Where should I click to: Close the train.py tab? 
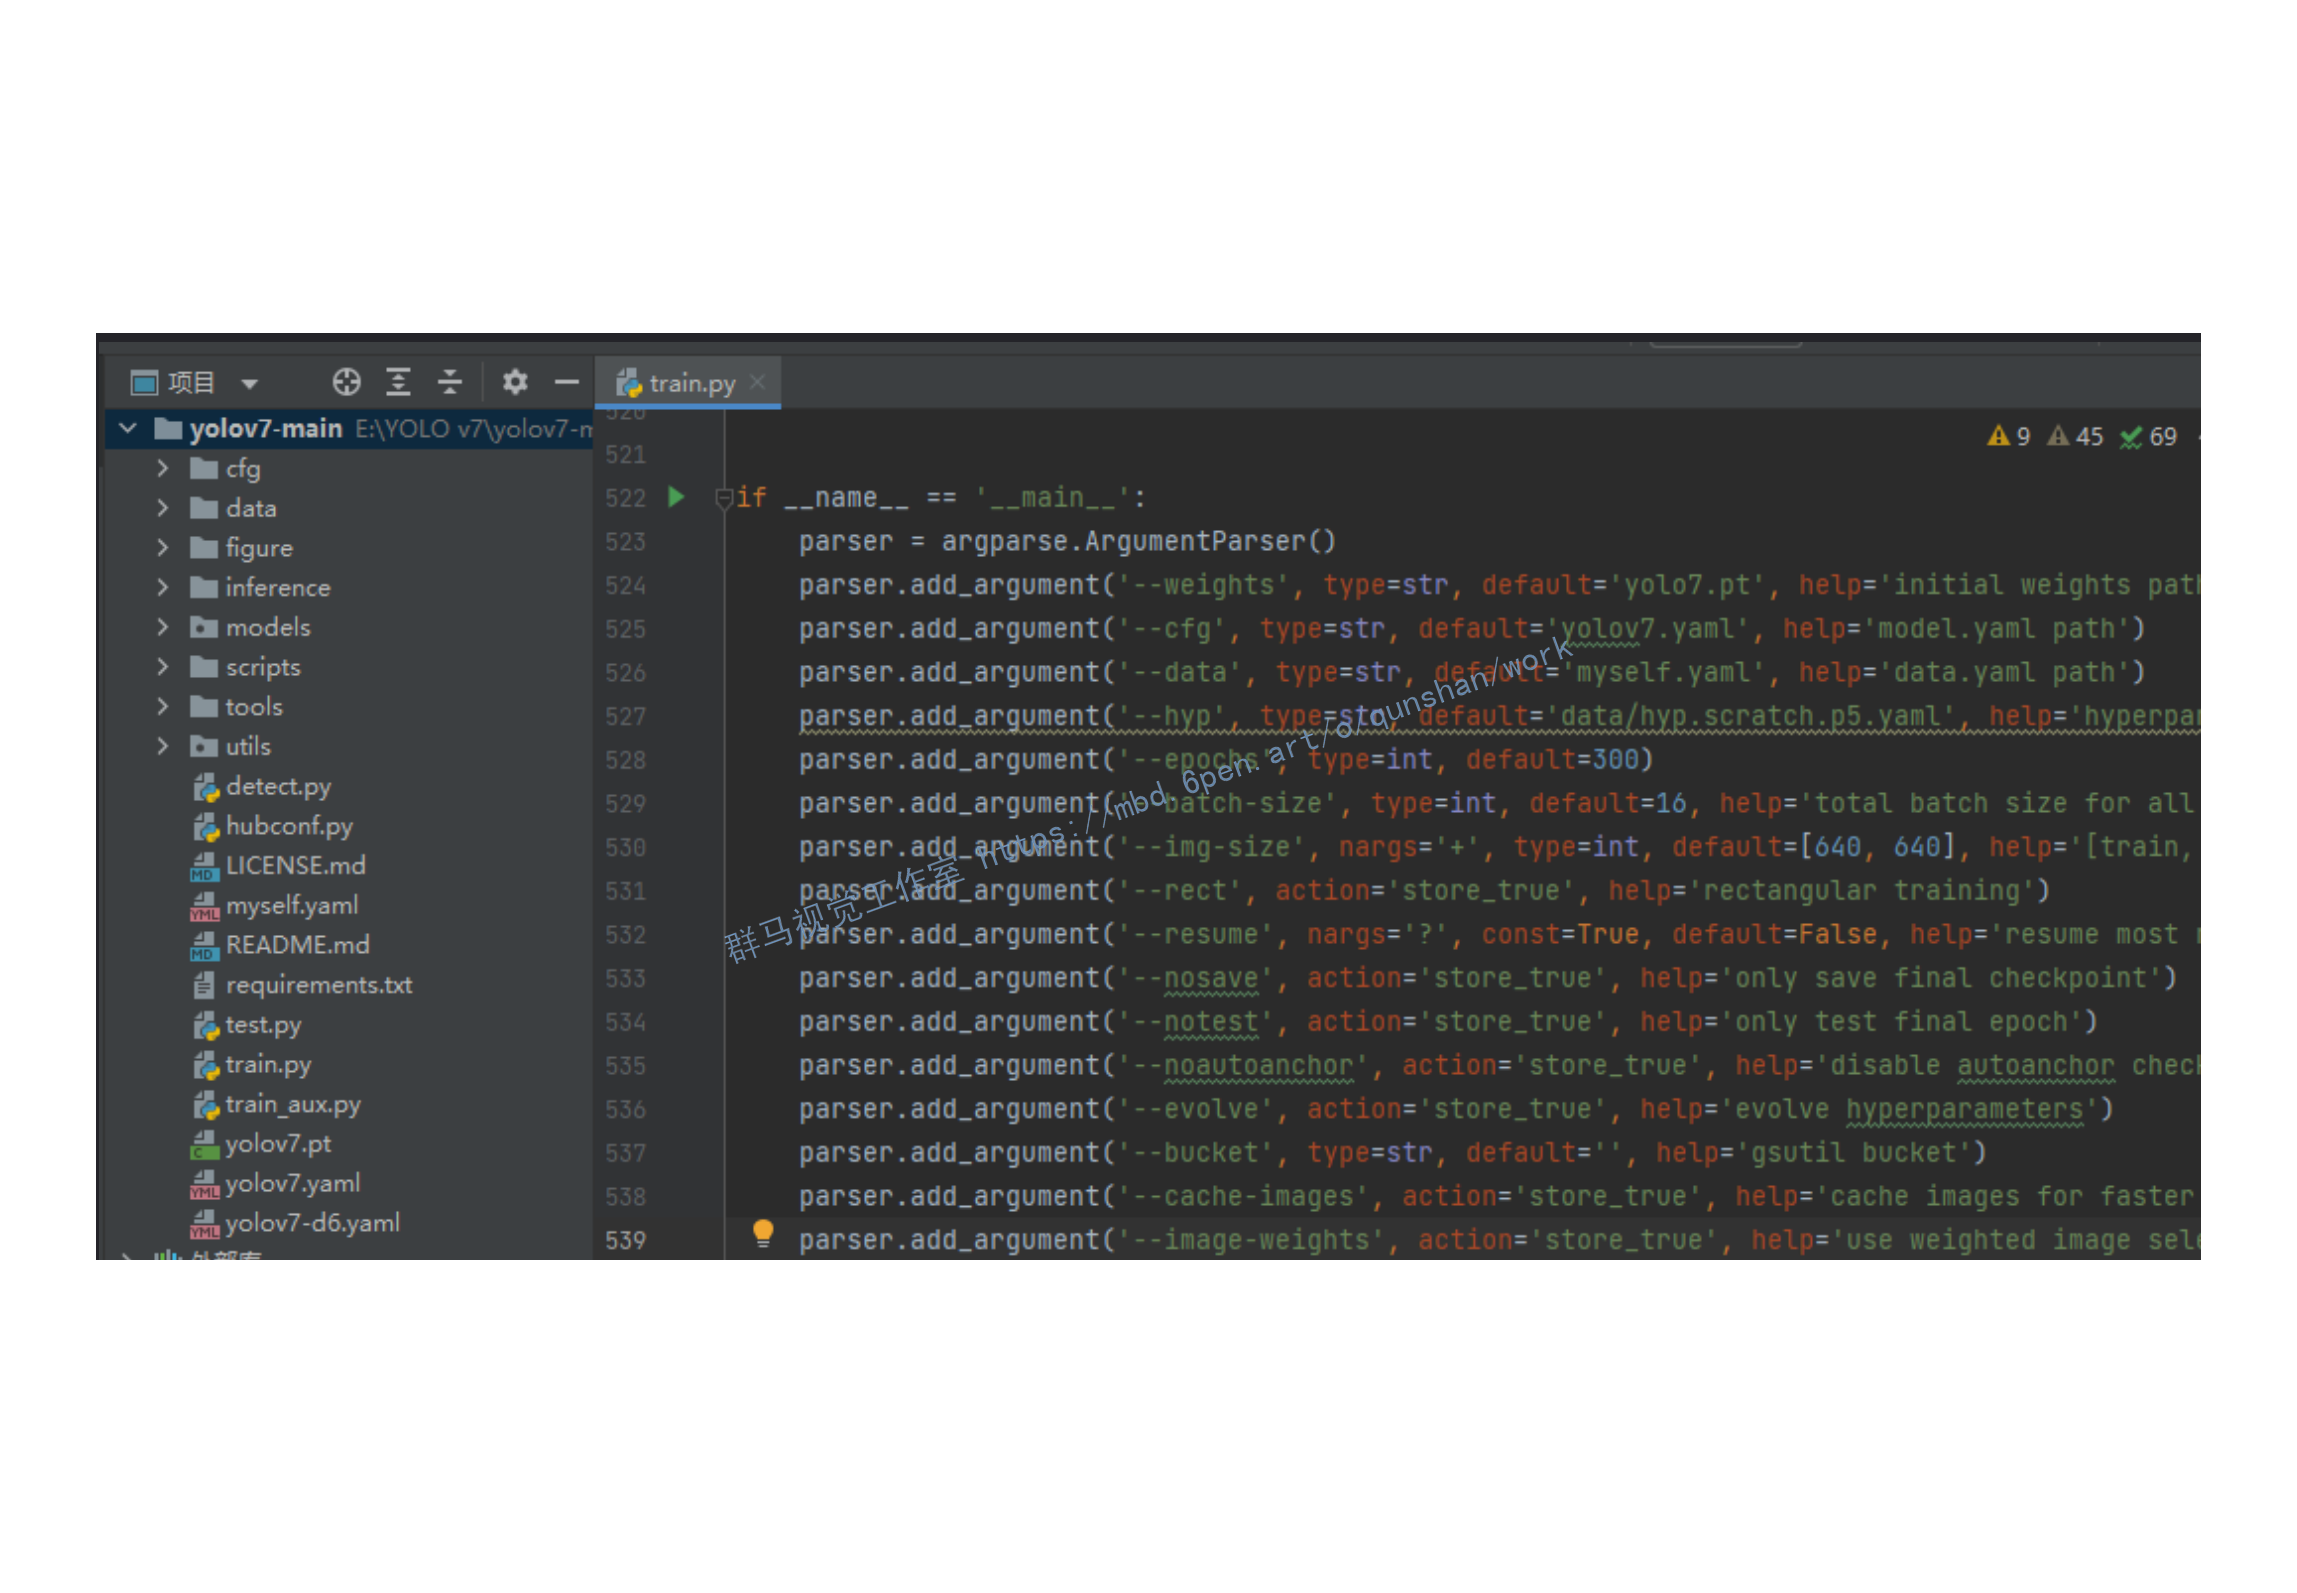coord(758,382)
